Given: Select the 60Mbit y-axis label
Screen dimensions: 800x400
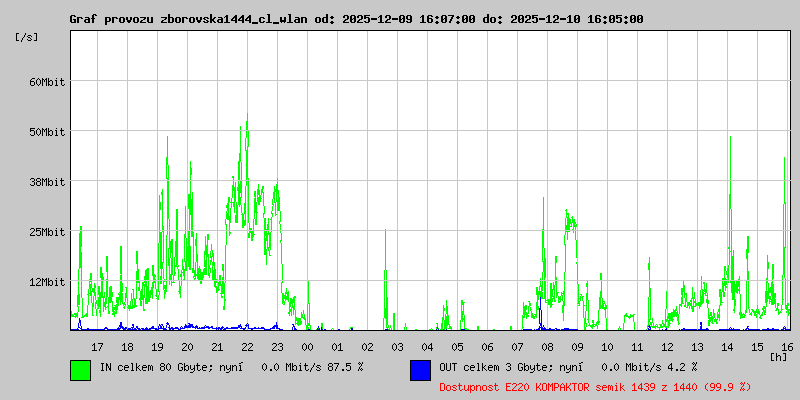Looking at the screenshot, I should (46, 82).
